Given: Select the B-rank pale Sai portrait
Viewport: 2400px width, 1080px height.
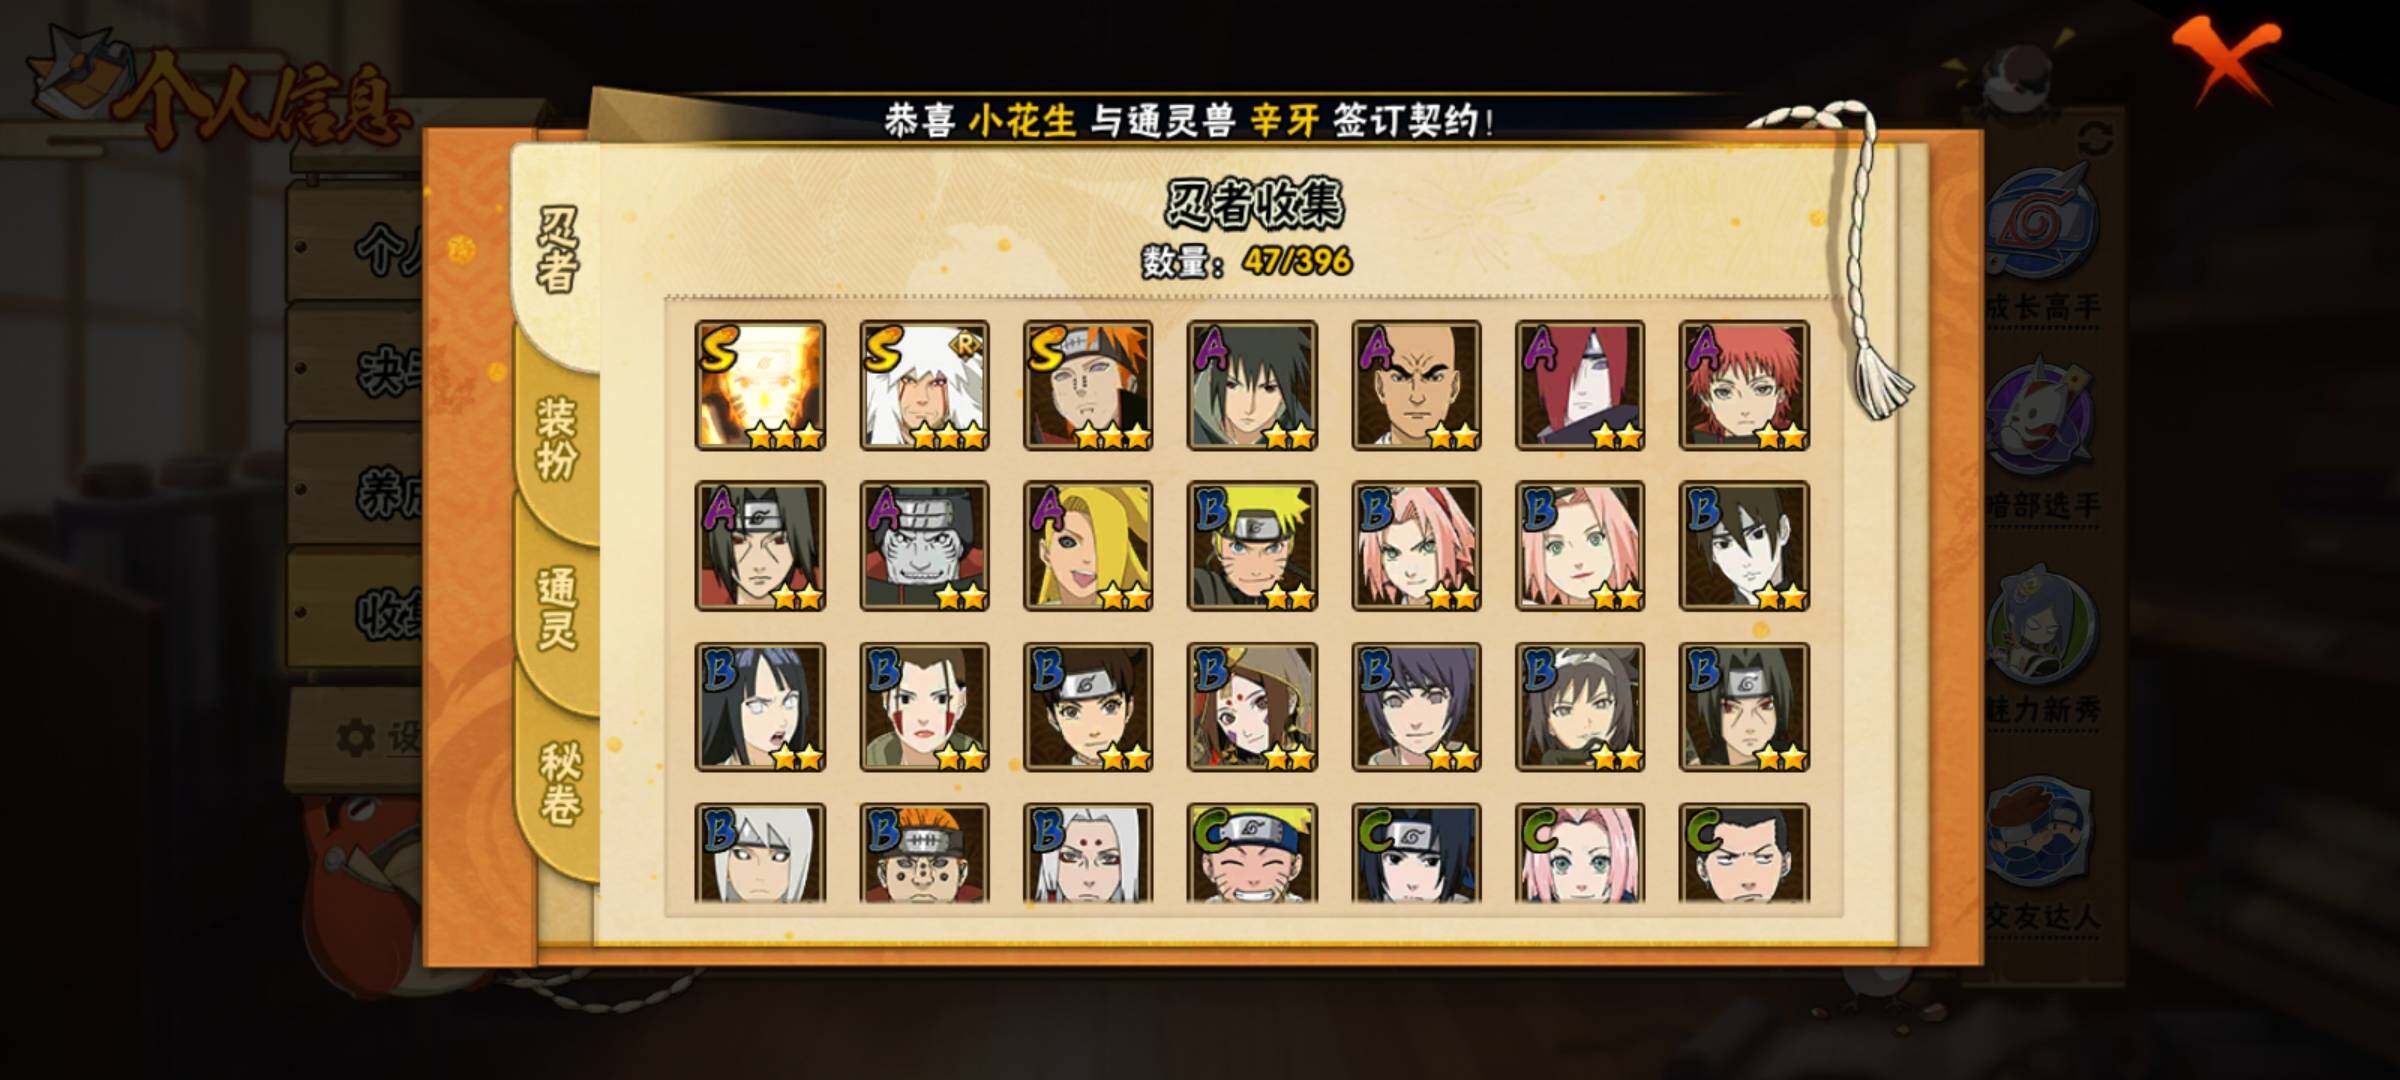Looking at the screenshot, I should pos(1744,546).
